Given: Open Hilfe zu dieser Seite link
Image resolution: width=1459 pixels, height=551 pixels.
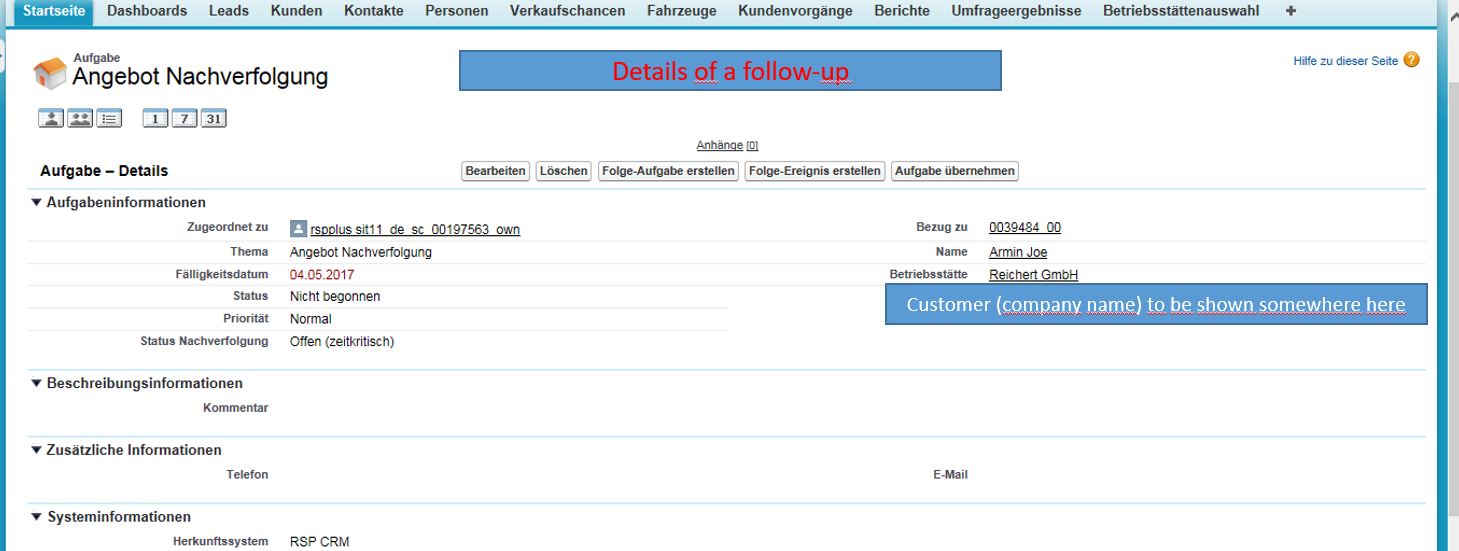Looking at the screenshot, I should pos(1346,61).
